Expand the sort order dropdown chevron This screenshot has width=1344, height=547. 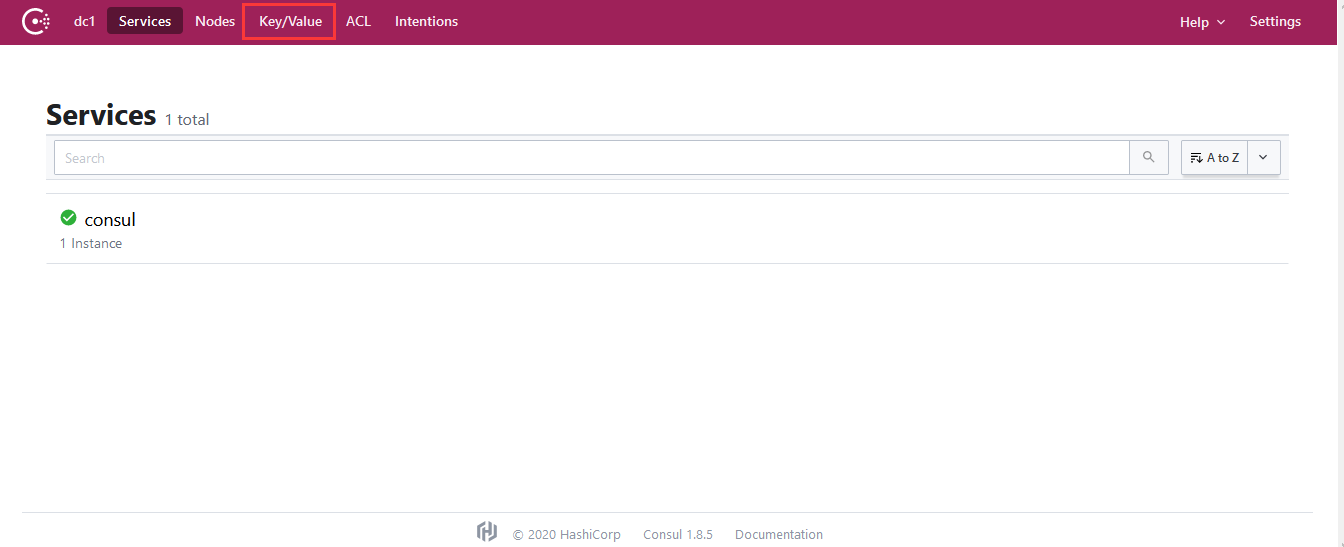coord(1263,158)
